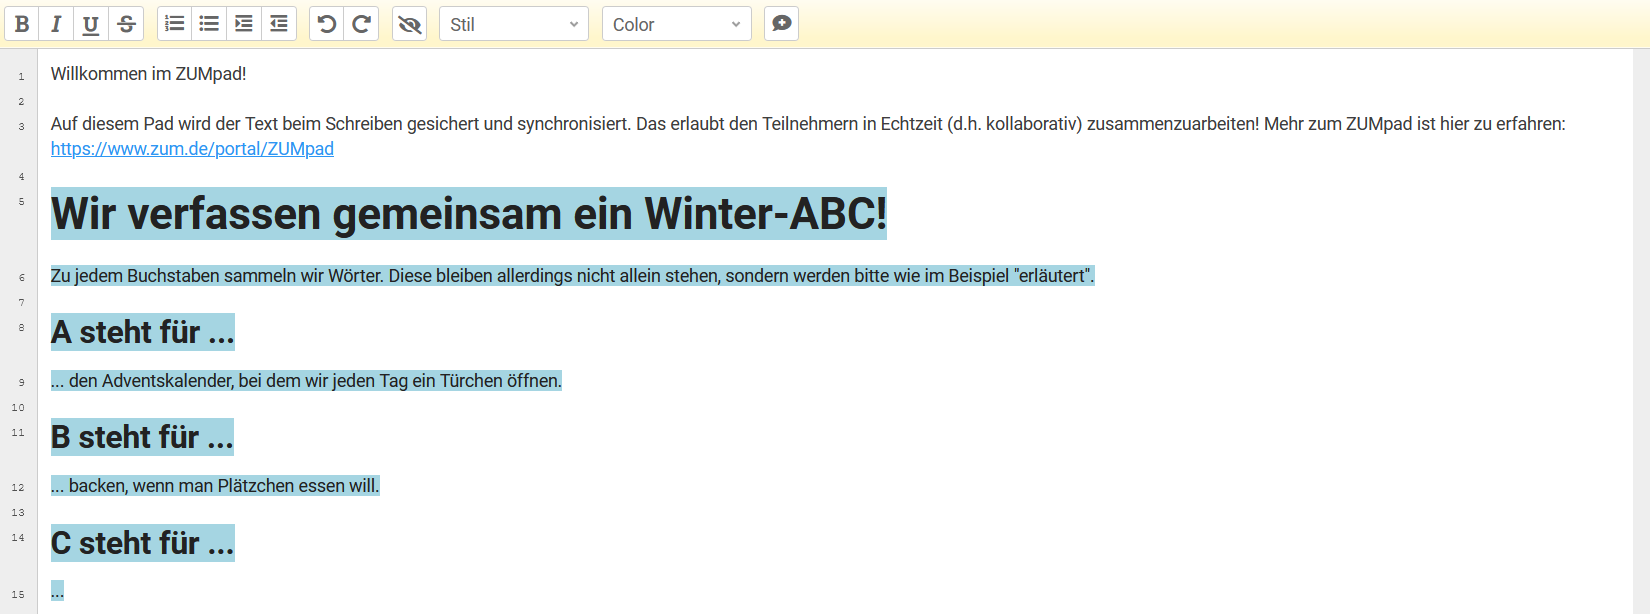Insert an ordered numbered list

pyautogui.click(x=175, y=24)
